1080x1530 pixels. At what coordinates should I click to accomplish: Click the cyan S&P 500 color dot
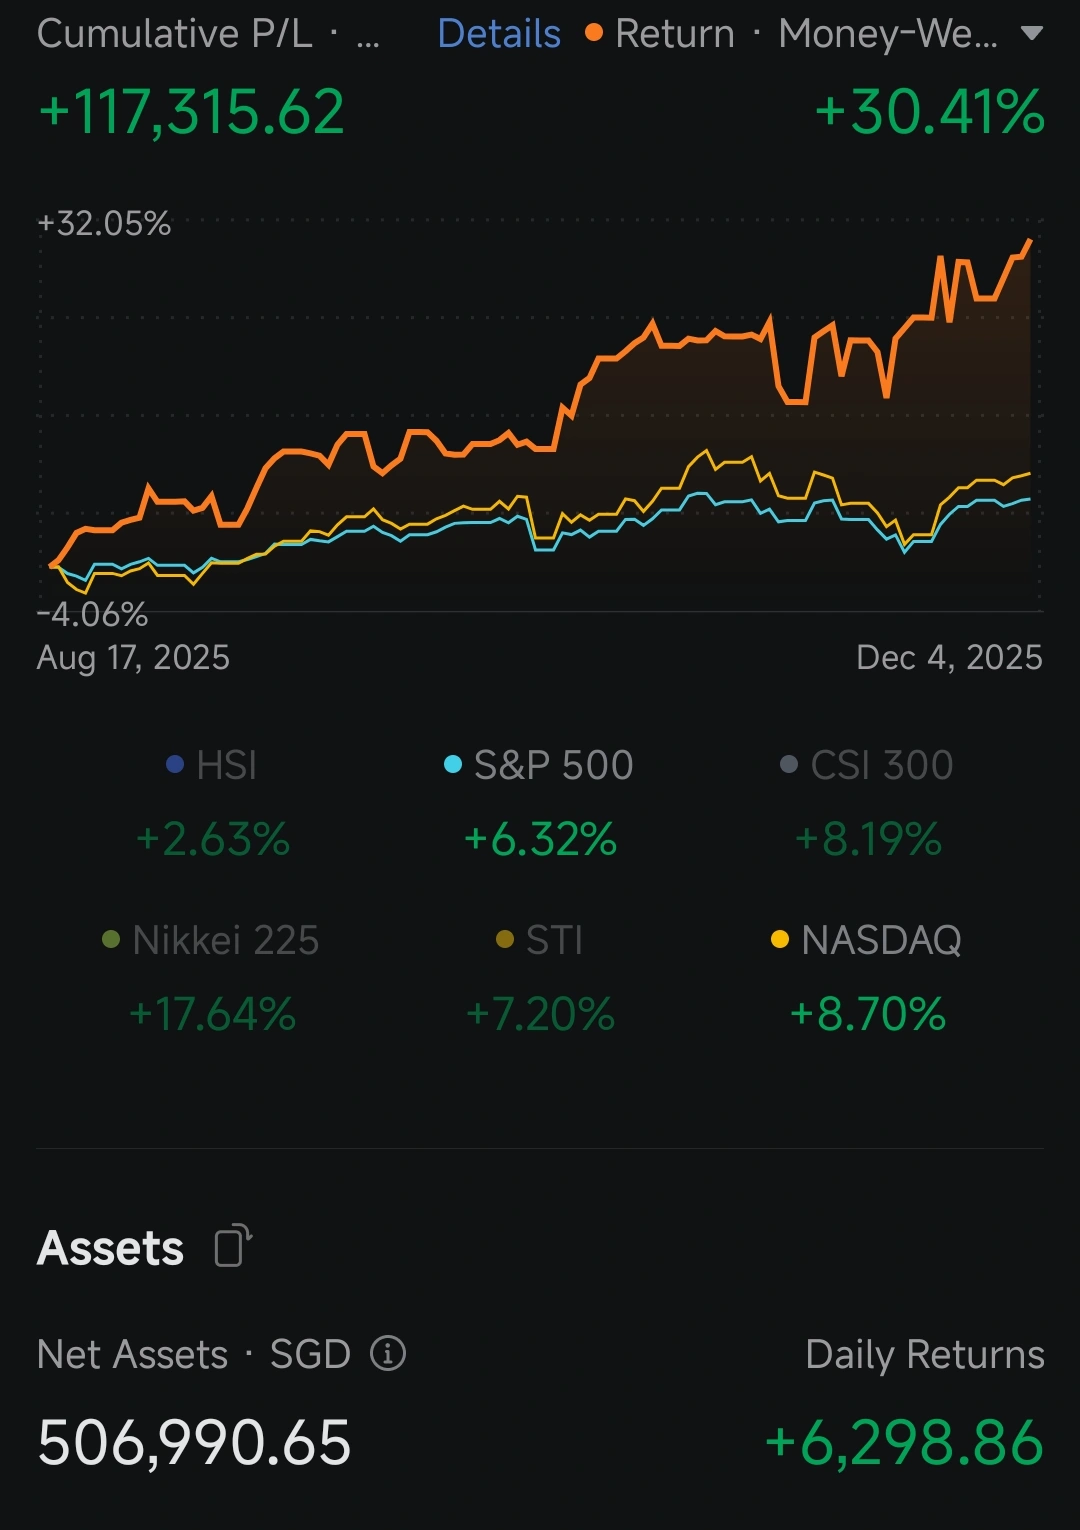point(453,765)
